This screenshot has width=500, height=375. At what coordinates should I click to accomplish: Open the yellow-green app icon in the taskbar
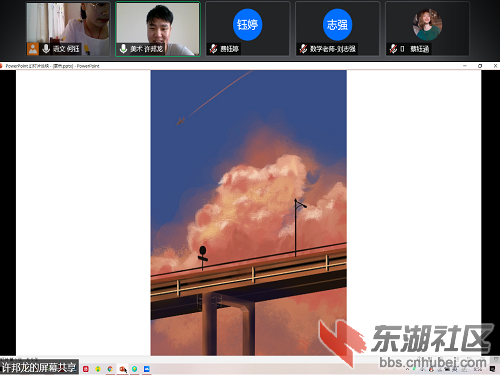98,369
